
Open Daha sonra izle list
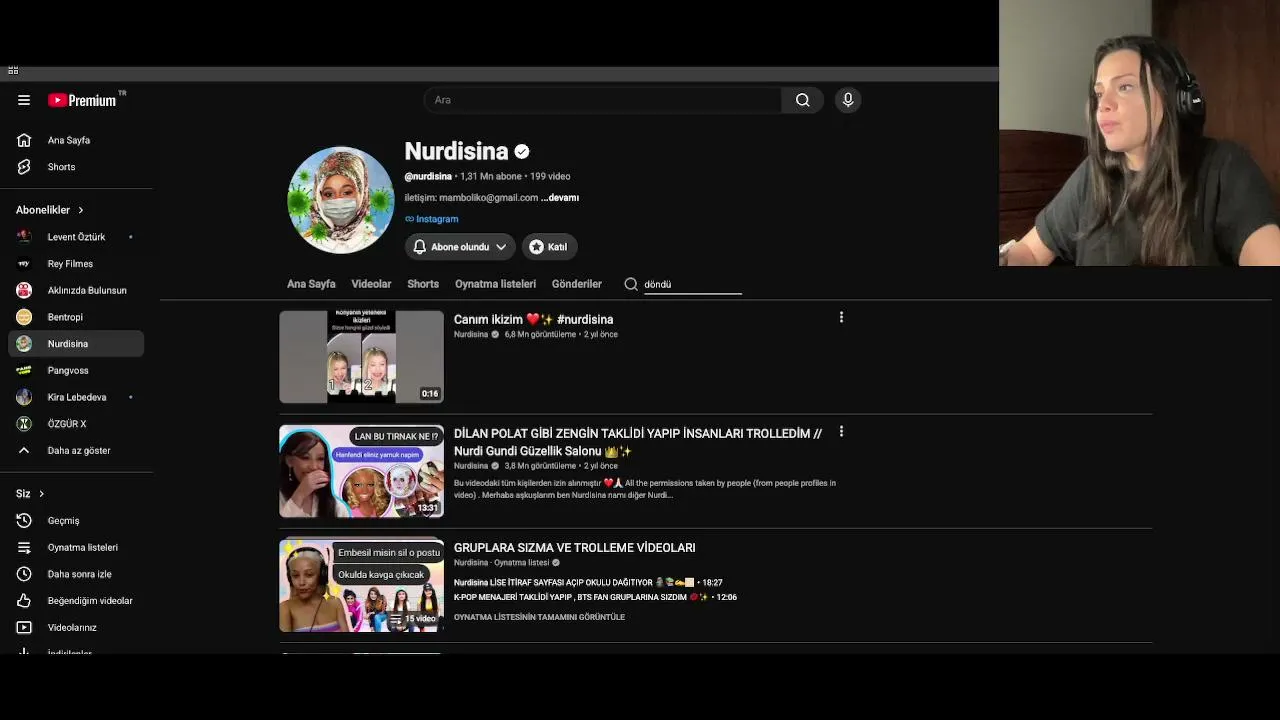[76, 574]
